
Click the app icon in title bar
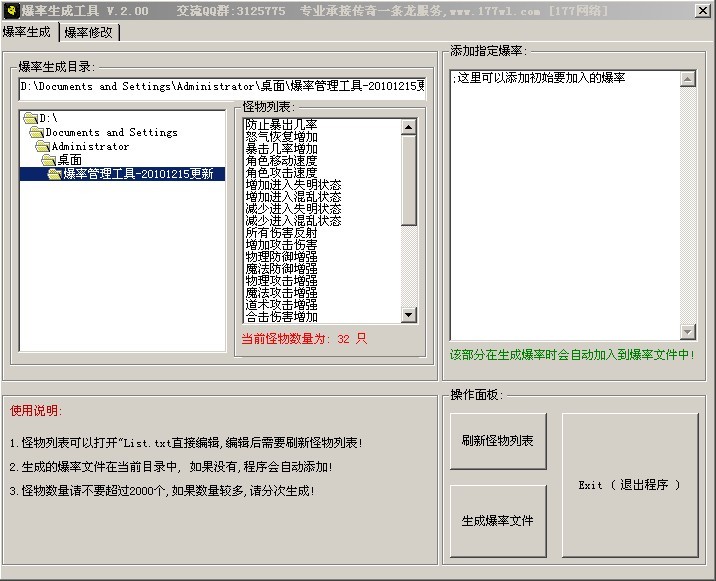tap(11, 11)
